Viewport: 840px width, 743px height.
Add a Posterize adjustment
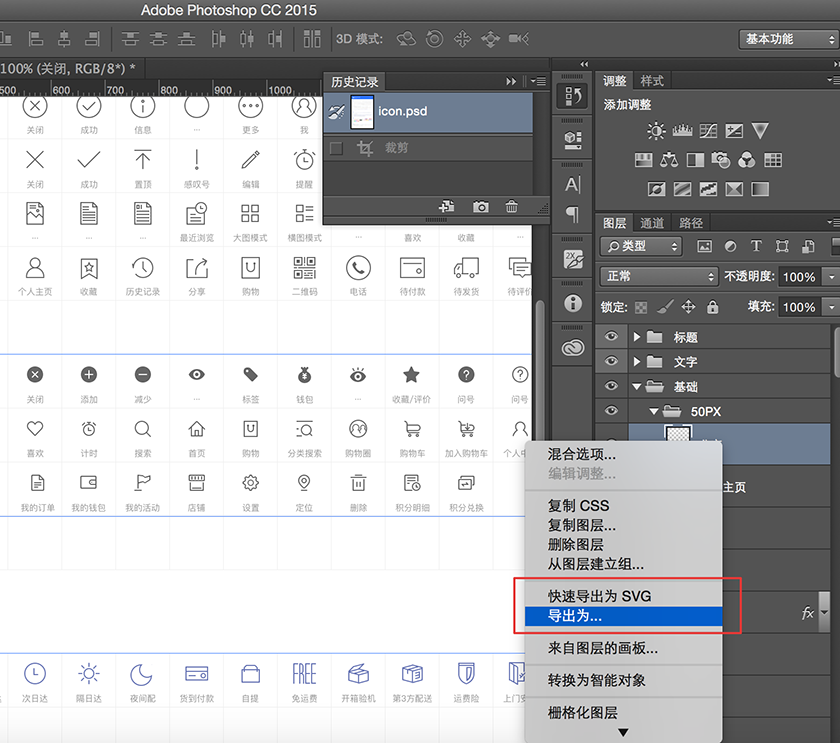[682, 189]
